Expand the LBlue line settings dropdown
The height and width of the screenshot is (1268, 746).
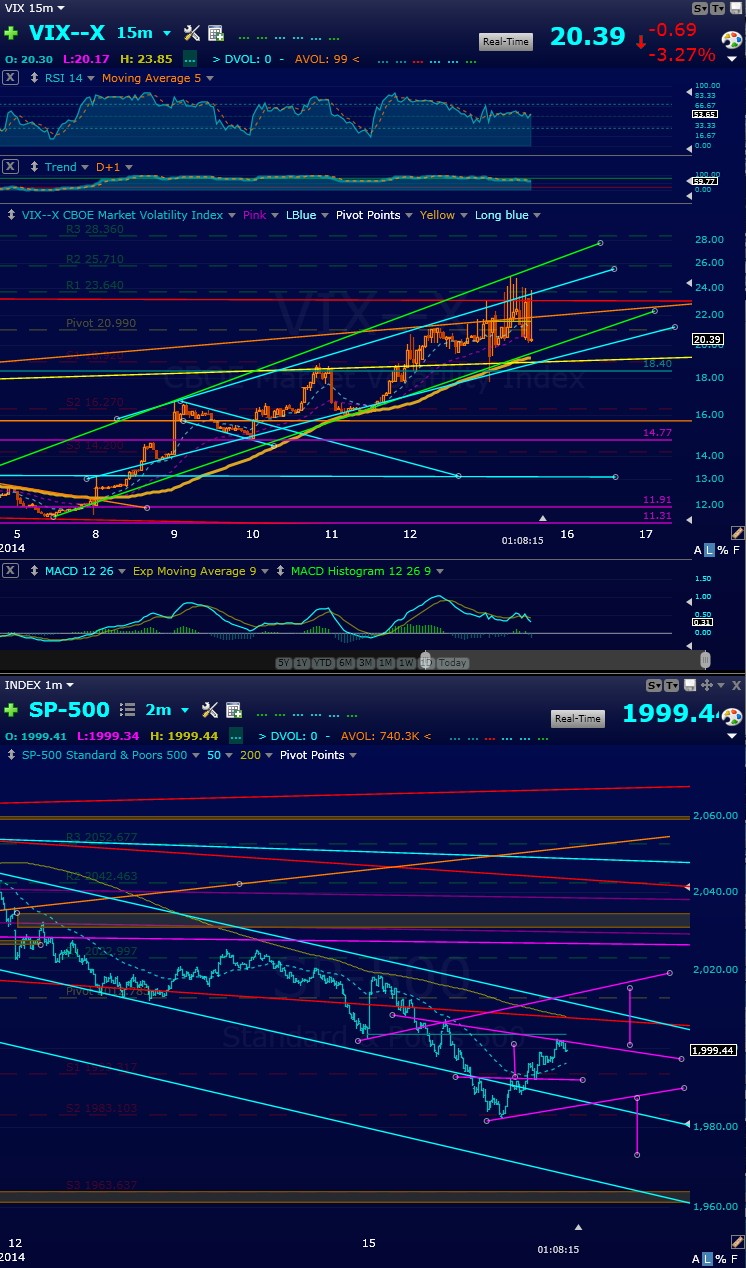point(325,215)
